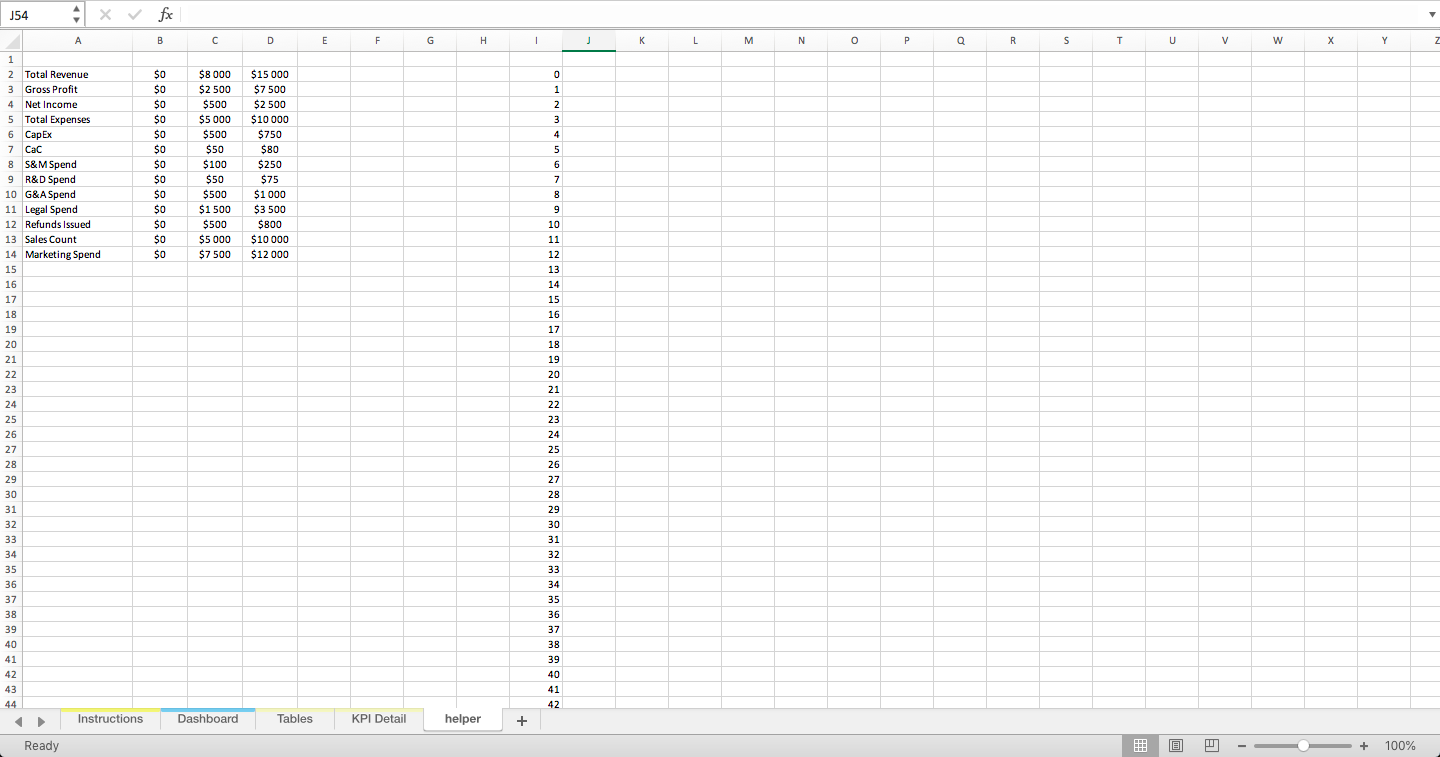Open Page Layout view from status bar
This screenshot has width=1440, height=757.
click(x=1175, y=745)
